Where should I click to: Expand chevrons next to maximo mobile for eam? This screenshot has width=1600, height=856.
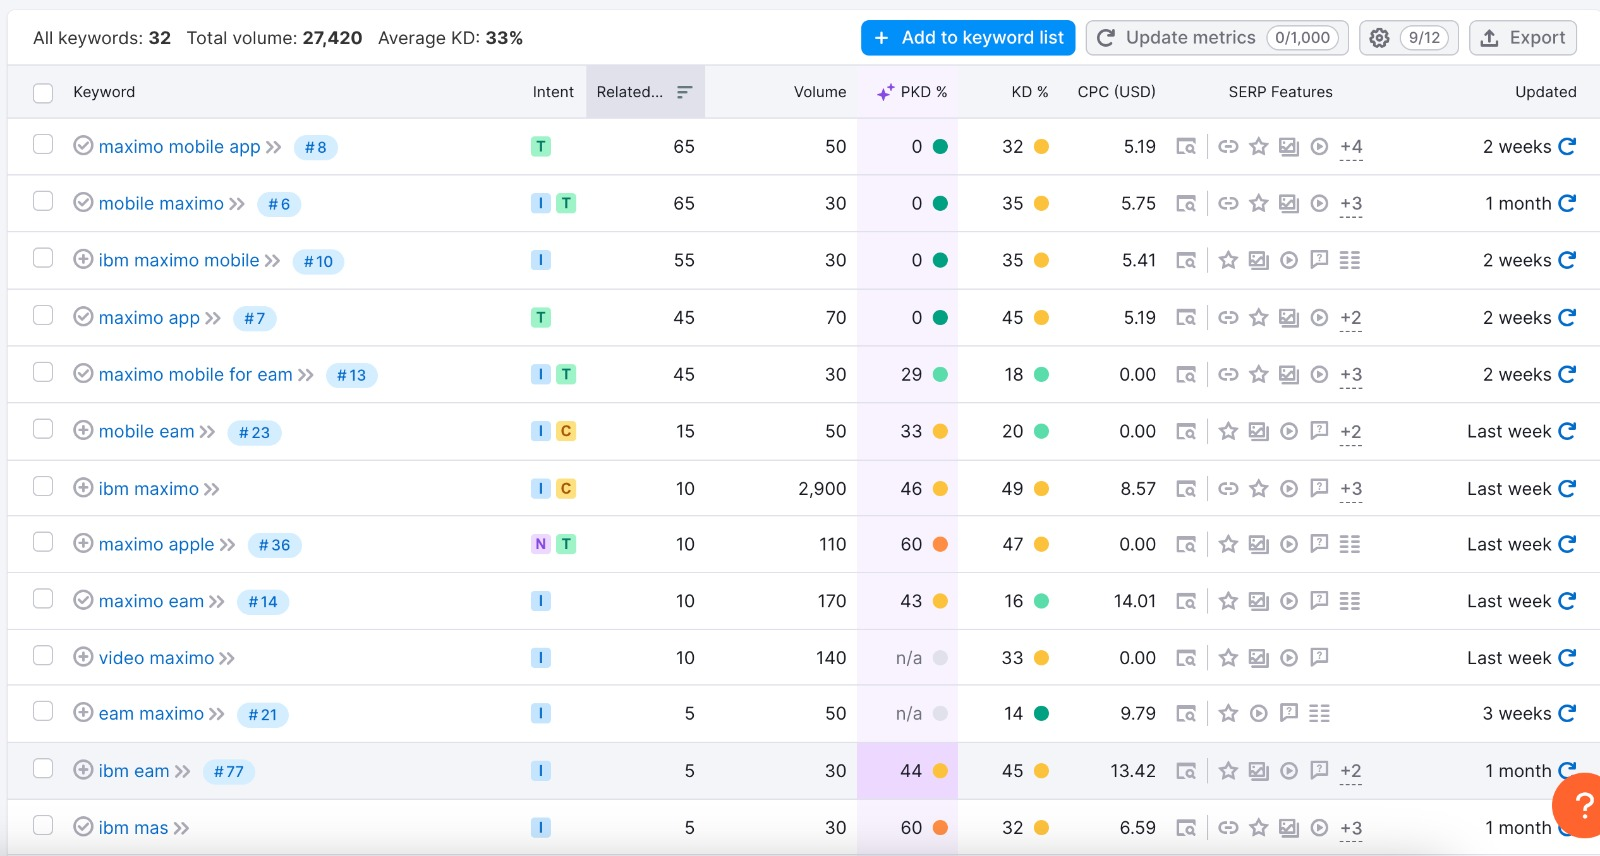click(306, 375)
